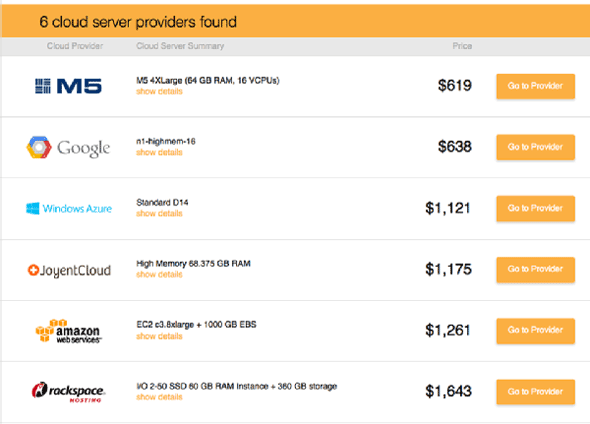Click the Google cloud logo
590x424 pixels.
coord(68,147)
